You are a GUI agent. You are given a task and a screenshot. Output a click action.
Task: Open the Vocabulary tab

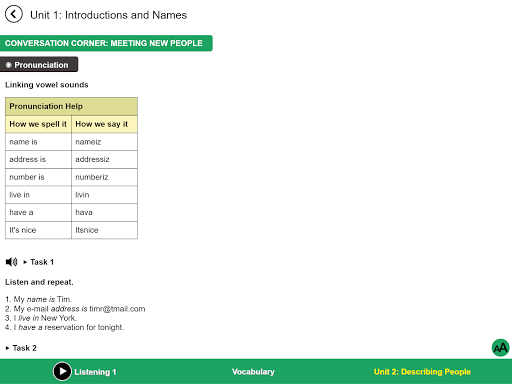(253, 372)
